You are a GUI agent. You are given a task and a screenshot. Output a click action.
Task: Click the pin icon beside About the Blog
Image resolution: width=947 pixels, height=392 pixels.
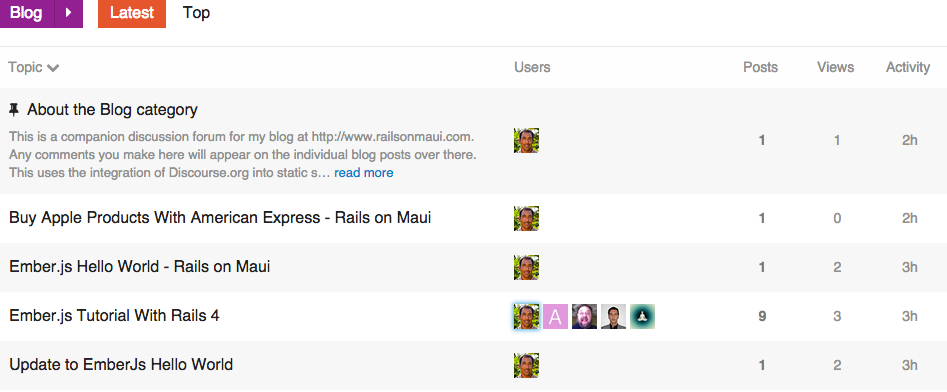14,110
